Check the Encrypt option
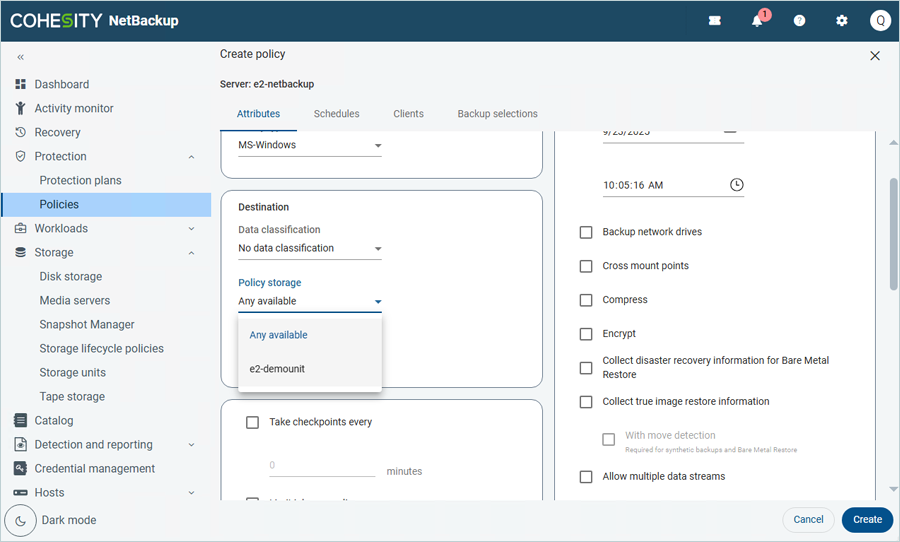 click(586, 334)
